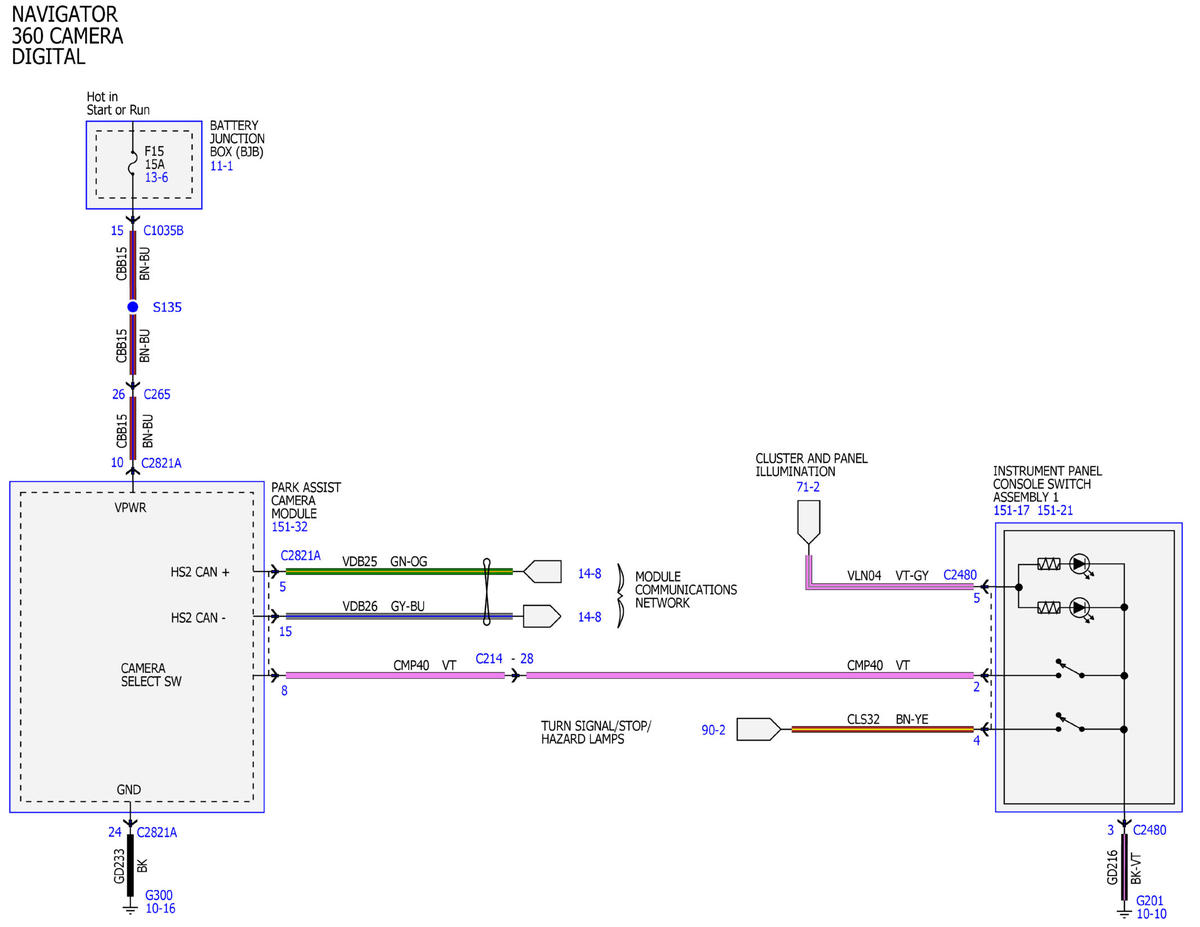1200x927 pixels.
Task: Click C2480 label on VLN04 wire
Action: pos(960,575)
